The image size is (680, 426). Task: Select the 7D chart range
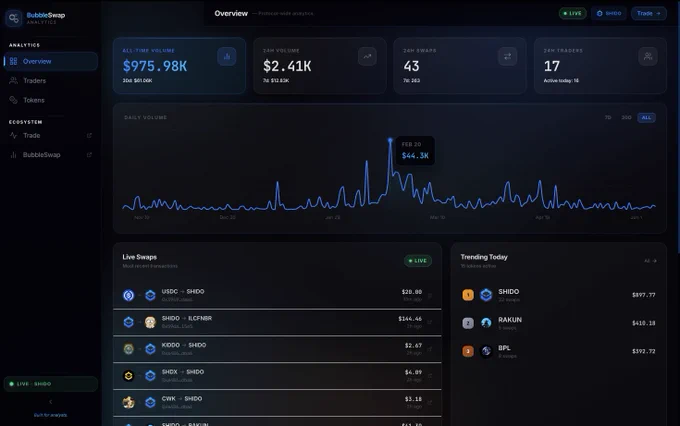pyautogui.click(x=608, y=118)
